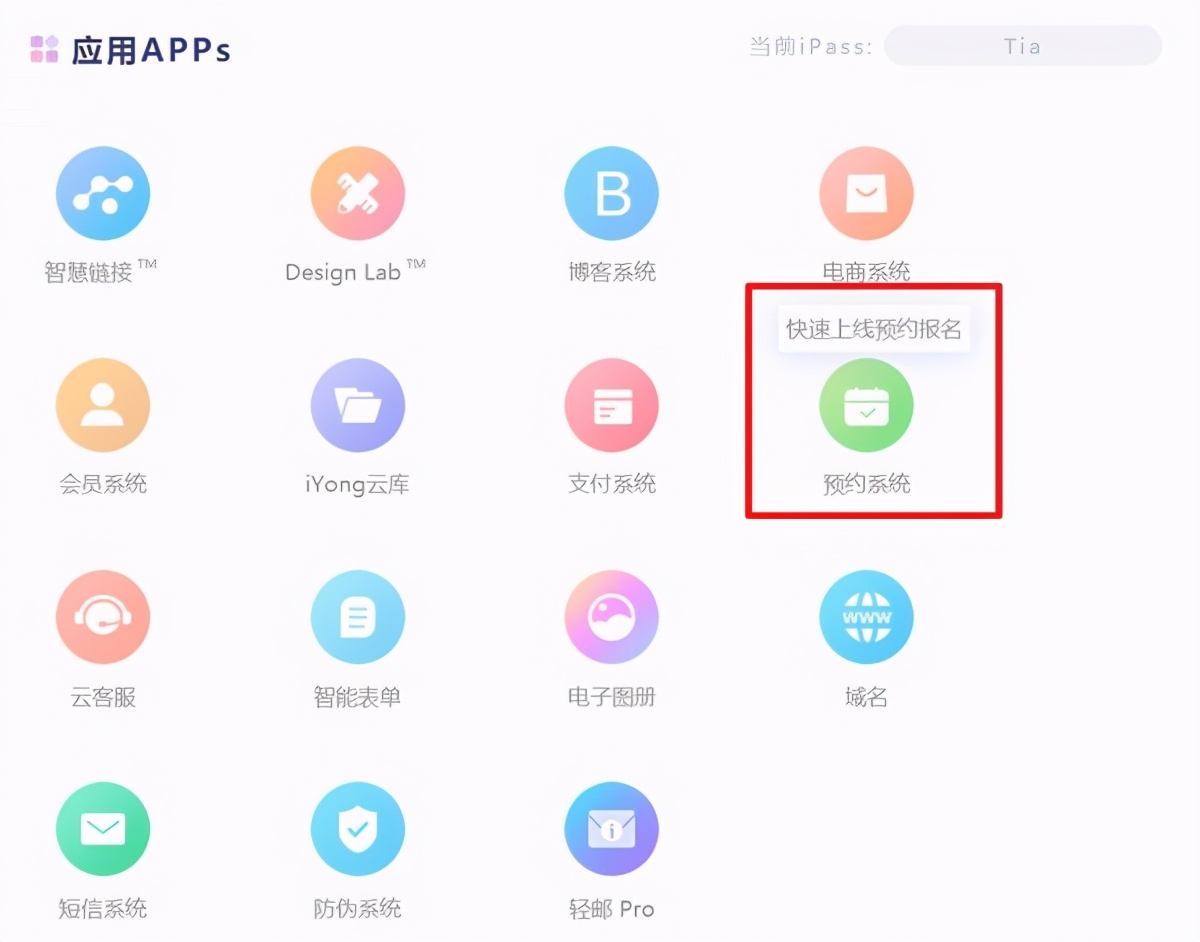Screen dimensions: 1200x942
Task: Click the 云客服 label
Action: 103,697
